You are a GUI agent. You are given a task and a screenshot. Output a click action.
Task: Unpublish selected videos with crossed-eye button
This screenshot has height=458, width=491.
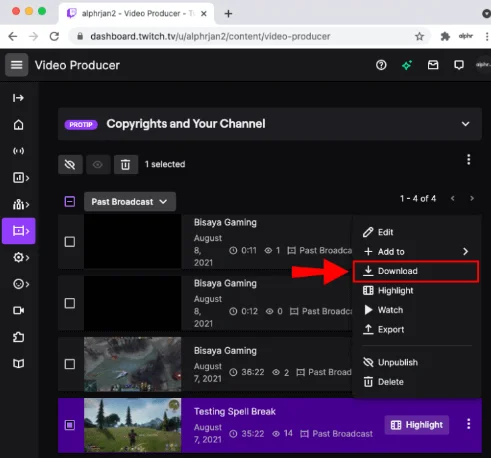(x=70, y=164)
